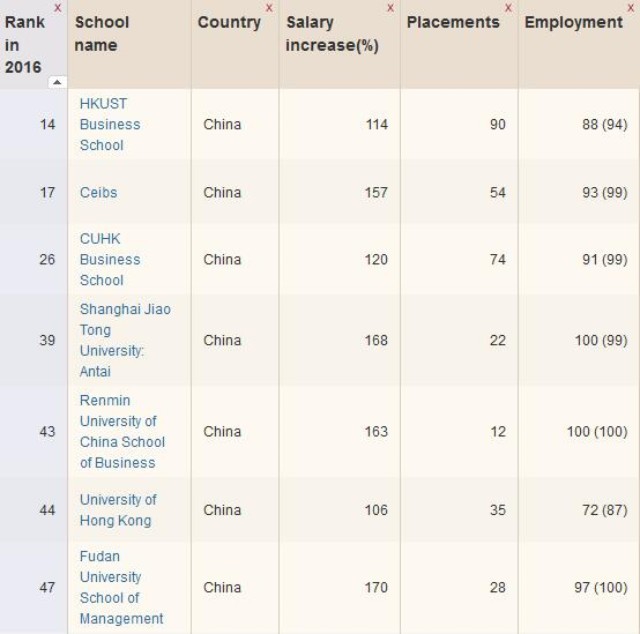
Task: Select employment value 100 (99)
Action: point(601,340)
